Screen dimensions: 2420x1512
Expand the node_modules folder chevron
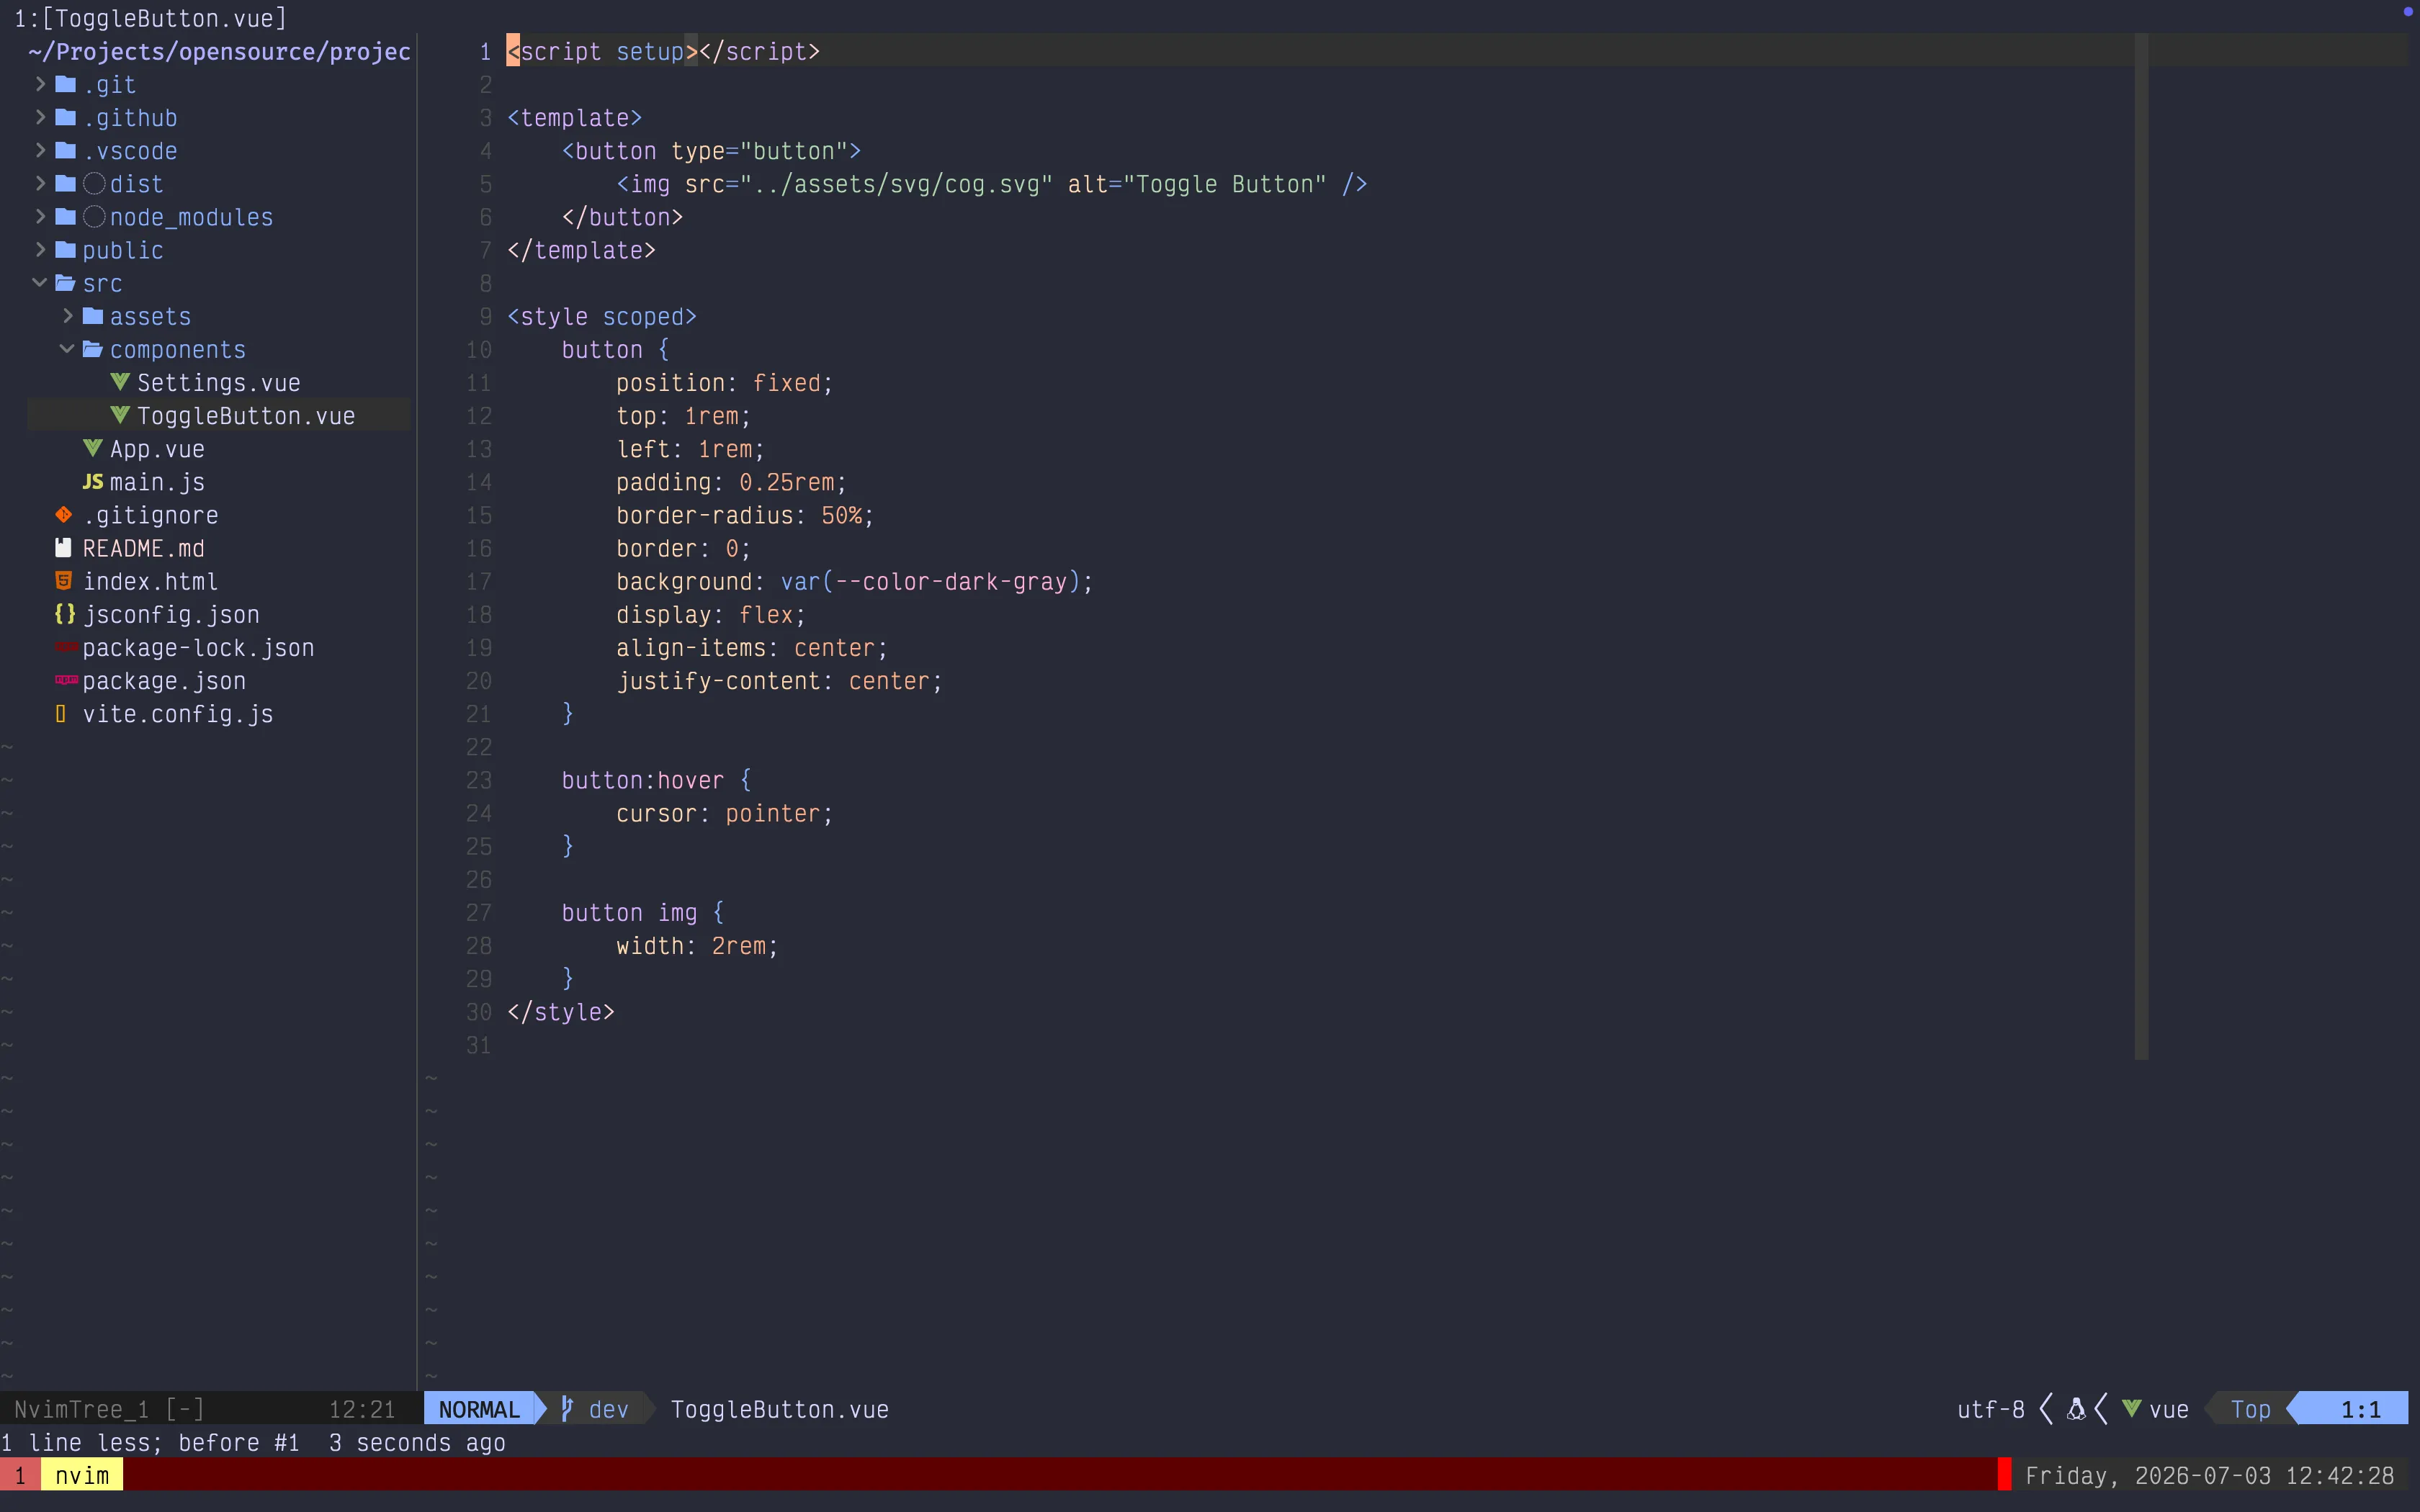coord(40,216)
